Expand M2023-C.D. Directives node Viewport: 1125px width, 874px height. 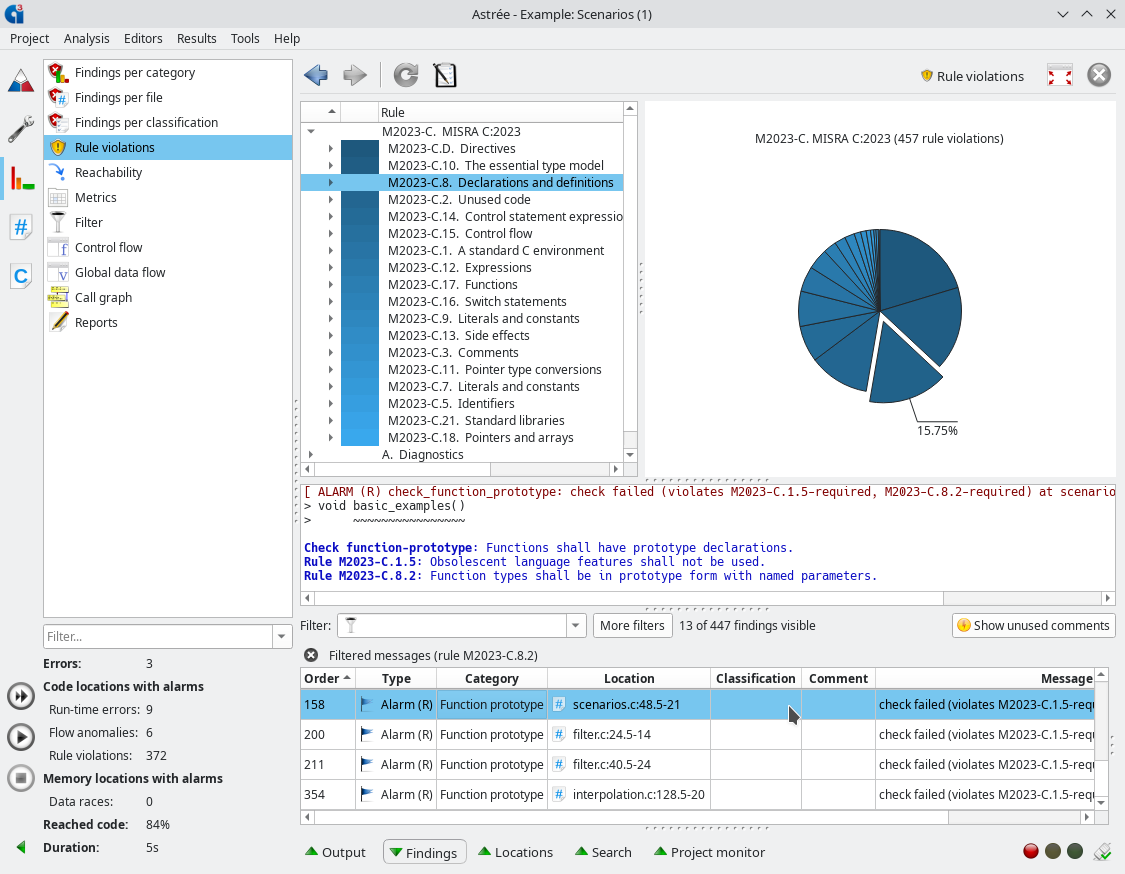(x=330, y=149)
